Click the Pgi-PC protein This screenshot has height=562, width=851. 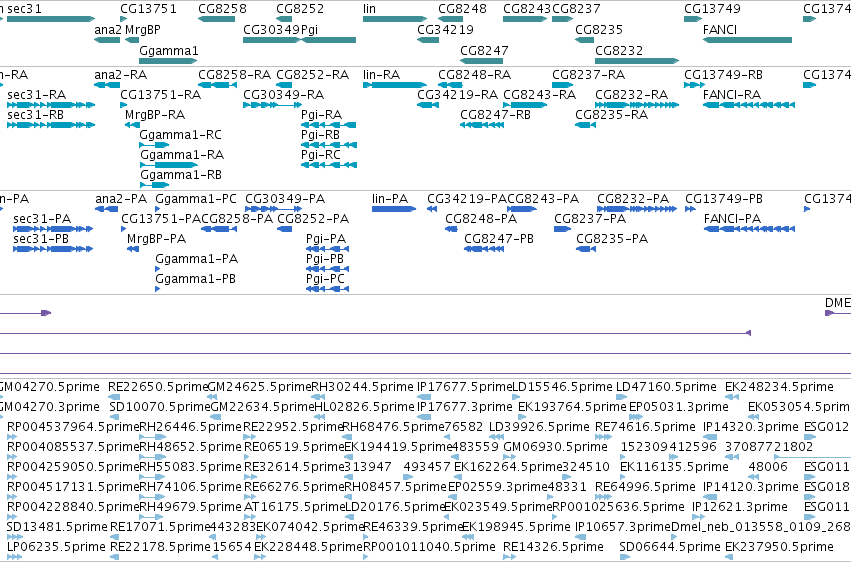328,289
